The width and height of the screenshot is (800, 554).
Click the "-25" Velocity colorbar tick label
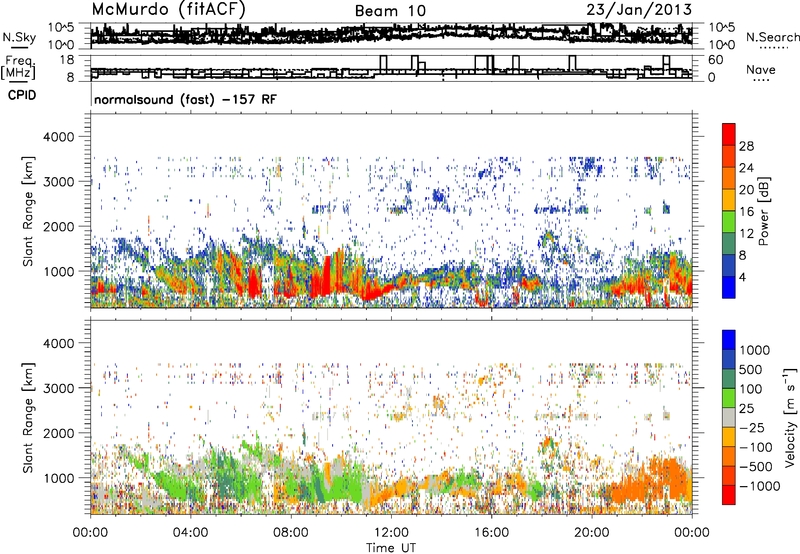752,428
